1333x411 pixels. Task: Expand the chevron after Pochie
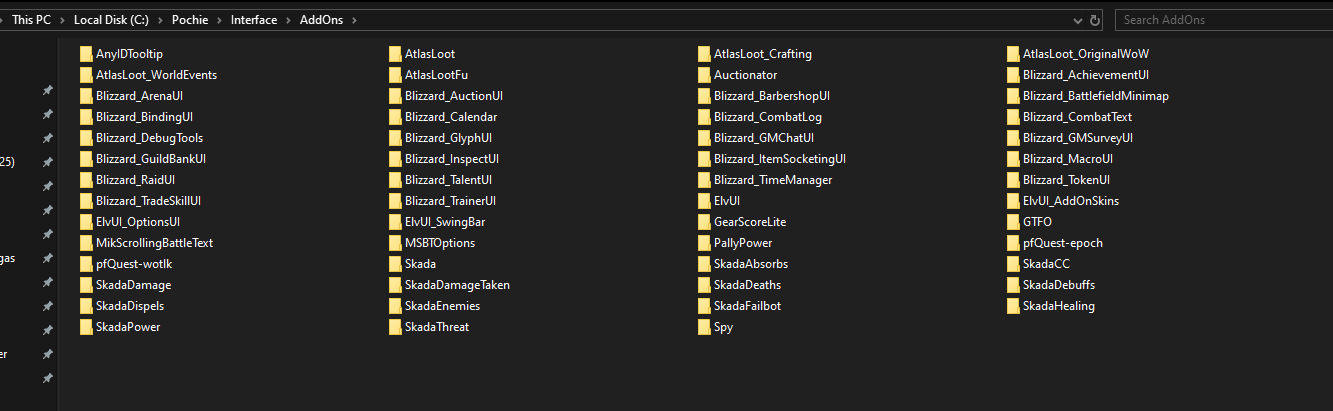[220, 20]
